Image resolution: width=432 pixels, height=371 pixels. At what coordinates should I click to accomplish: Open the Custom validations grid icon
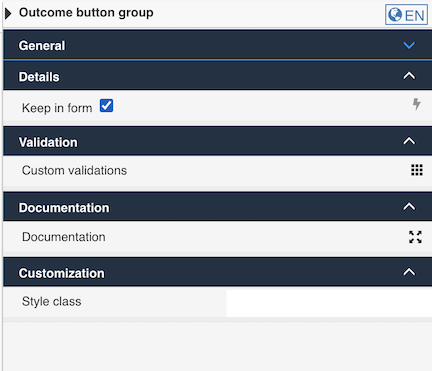point(417,170)
